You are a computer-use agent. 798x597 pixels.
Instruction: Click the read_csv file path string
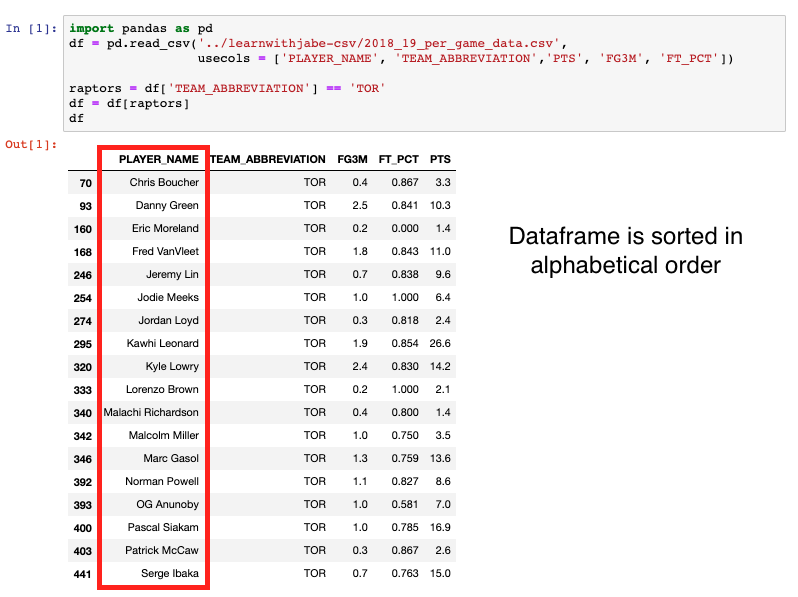click(x=379, y=43)
